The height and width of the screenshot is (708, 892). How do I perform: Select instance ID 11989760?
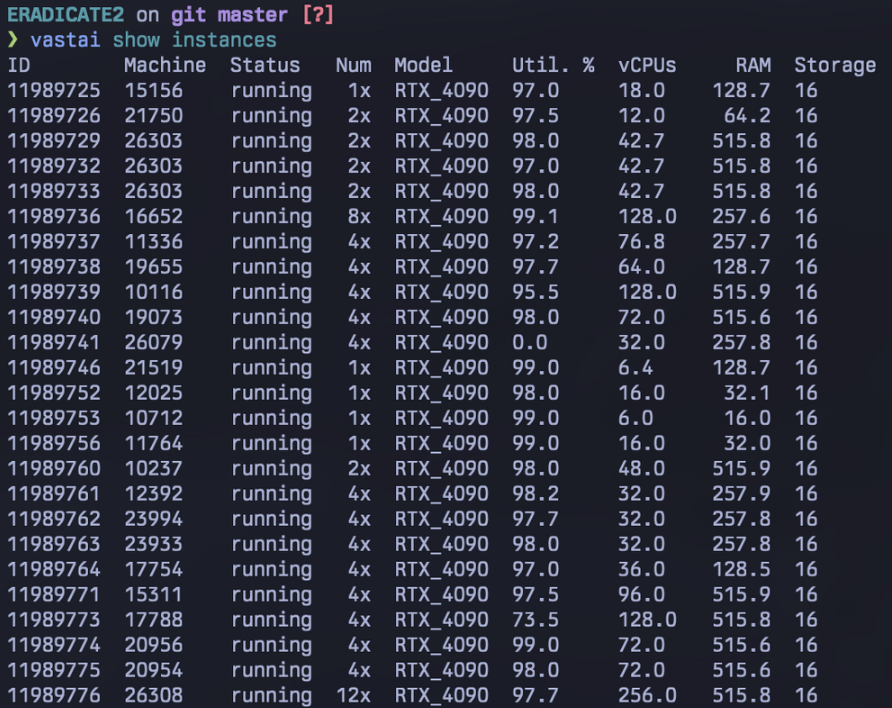coord(54,469)
